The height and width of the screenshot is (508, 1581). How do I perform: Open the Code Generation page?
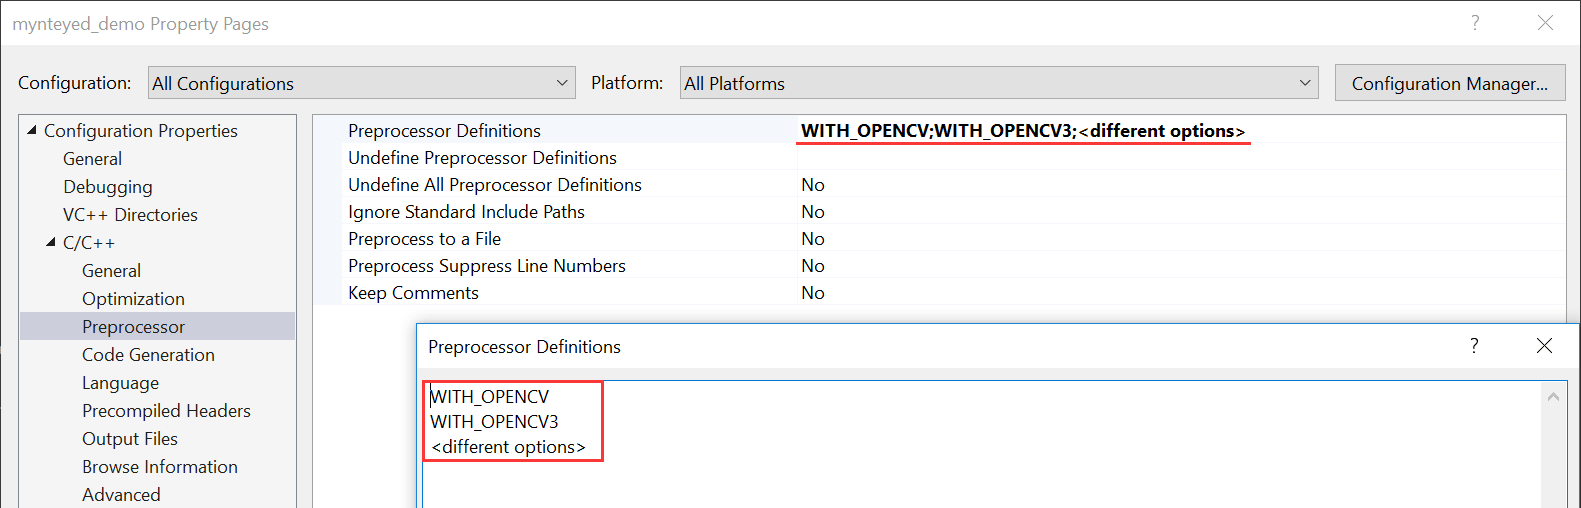click(x=149, y=355)
